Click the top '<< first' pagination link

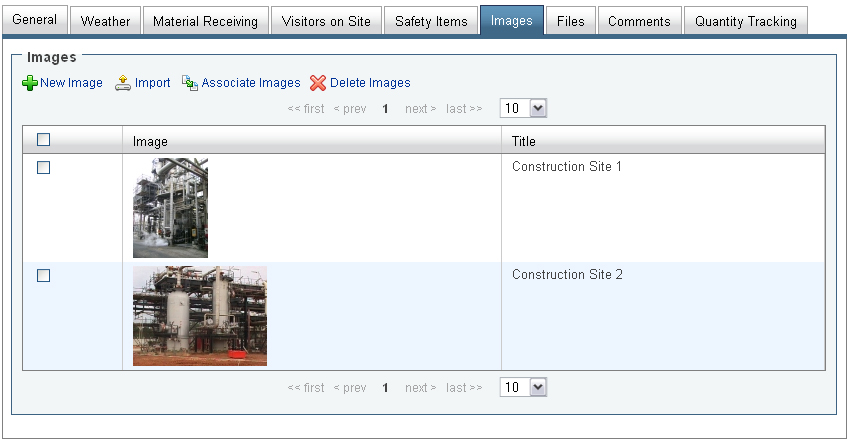pyautogui.click(x=306, y=109)
